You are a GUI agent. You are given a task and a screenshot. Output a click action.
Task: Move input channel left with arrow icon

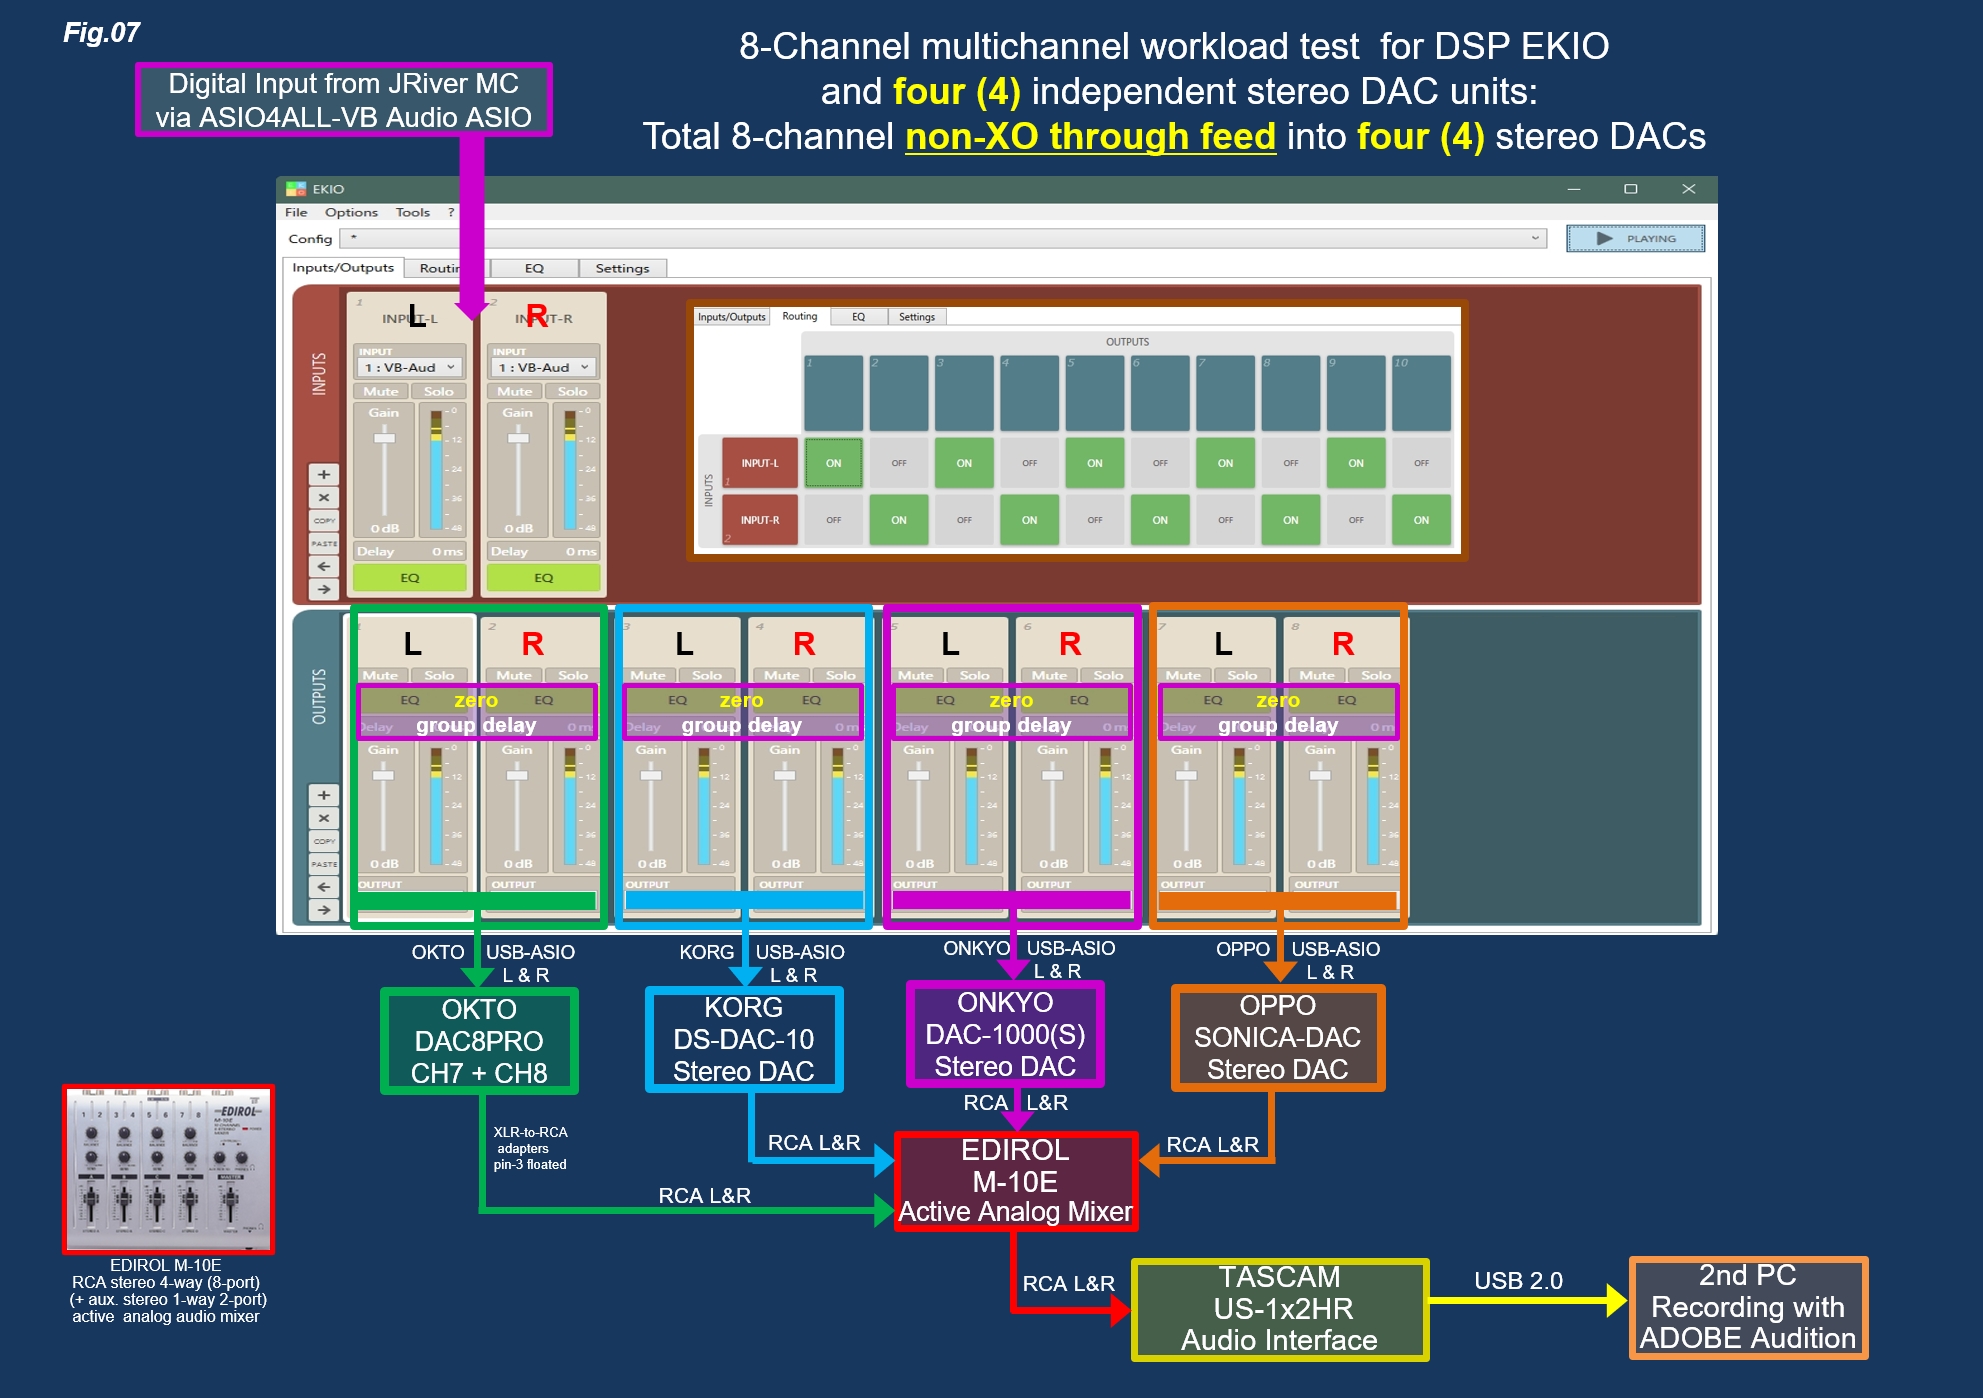tap(323, 566)
